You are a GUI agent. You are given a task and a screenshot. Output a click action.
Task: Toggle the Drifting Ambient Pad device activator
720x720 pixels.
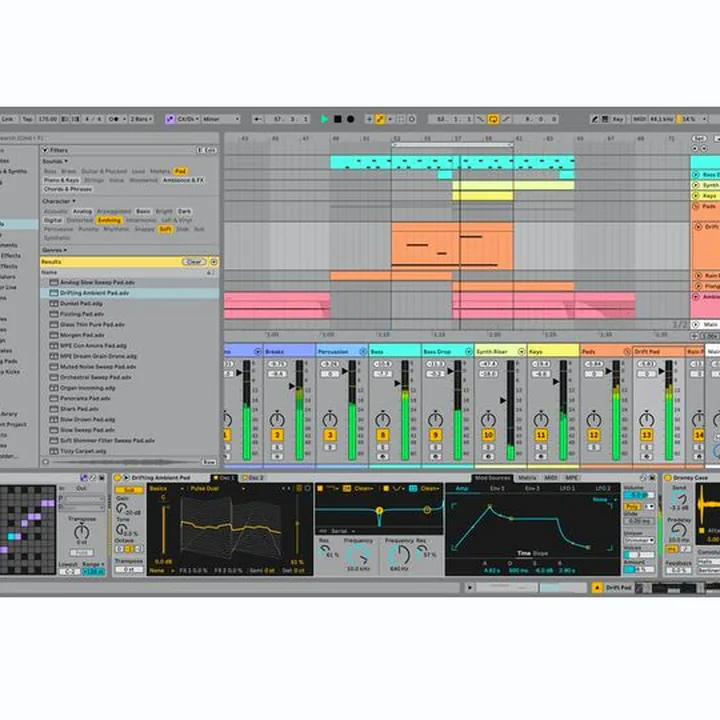[x=118, y=478]
